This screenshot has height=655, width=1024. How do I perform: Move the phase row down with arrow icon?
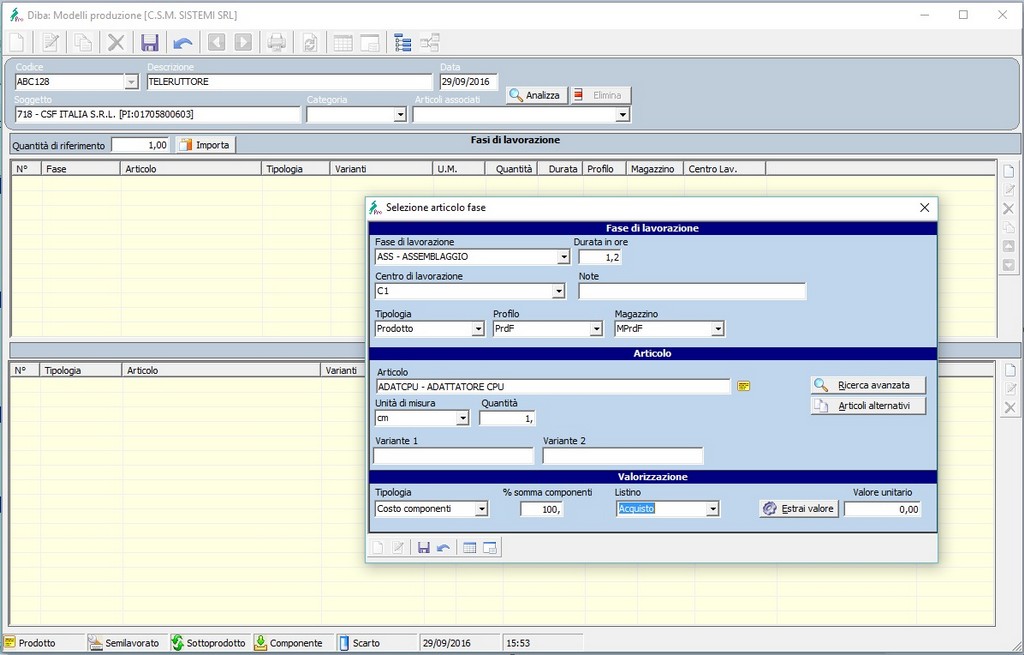pos(1009,266)
